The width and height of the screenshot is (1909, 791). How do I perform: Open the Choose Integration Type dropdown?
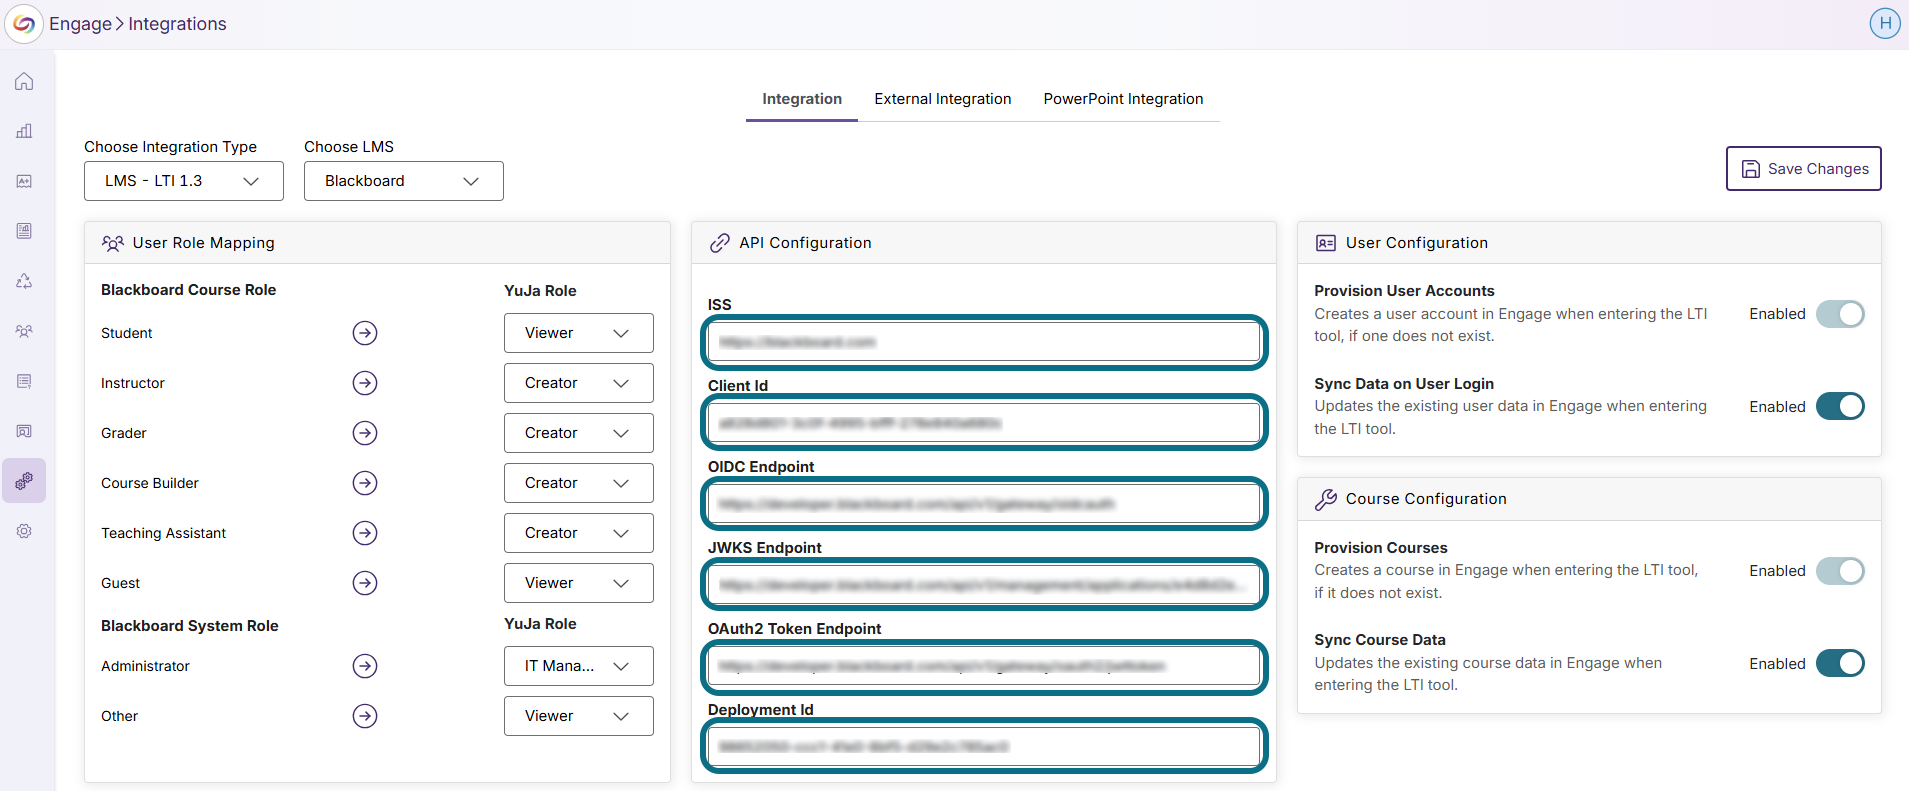tap(184, 181)
